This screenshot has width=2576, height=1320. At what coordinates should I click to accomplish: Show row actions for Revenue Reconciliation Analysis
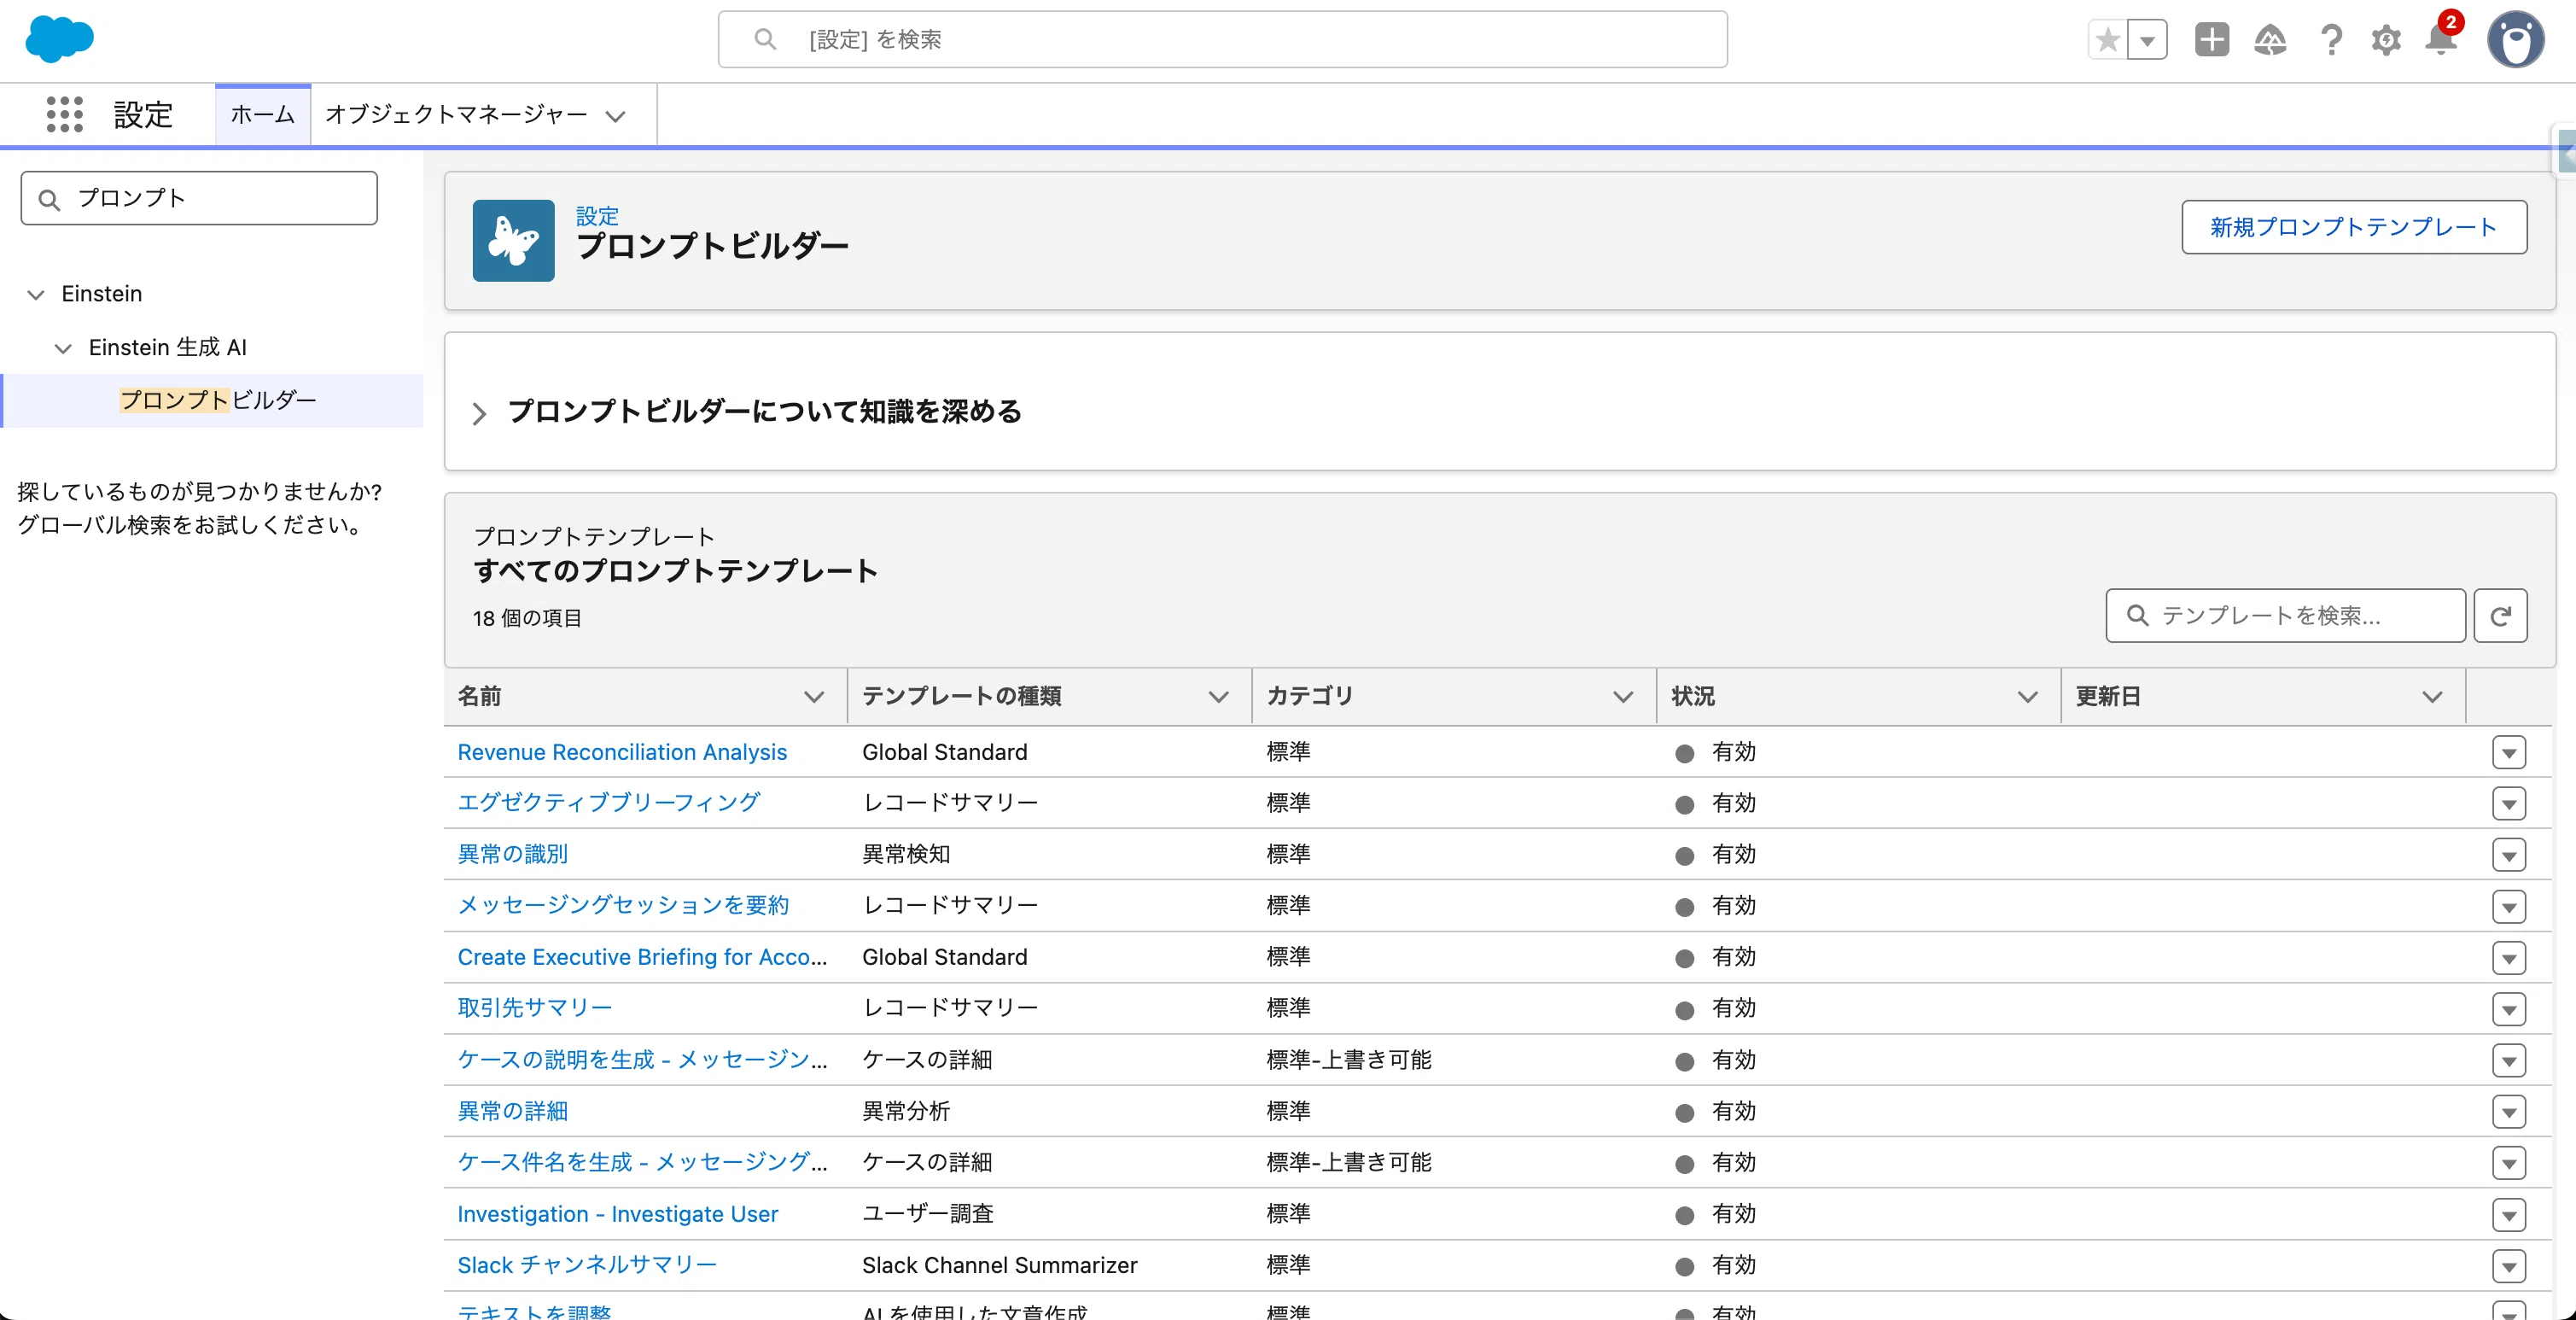(x=2508, y=753)
